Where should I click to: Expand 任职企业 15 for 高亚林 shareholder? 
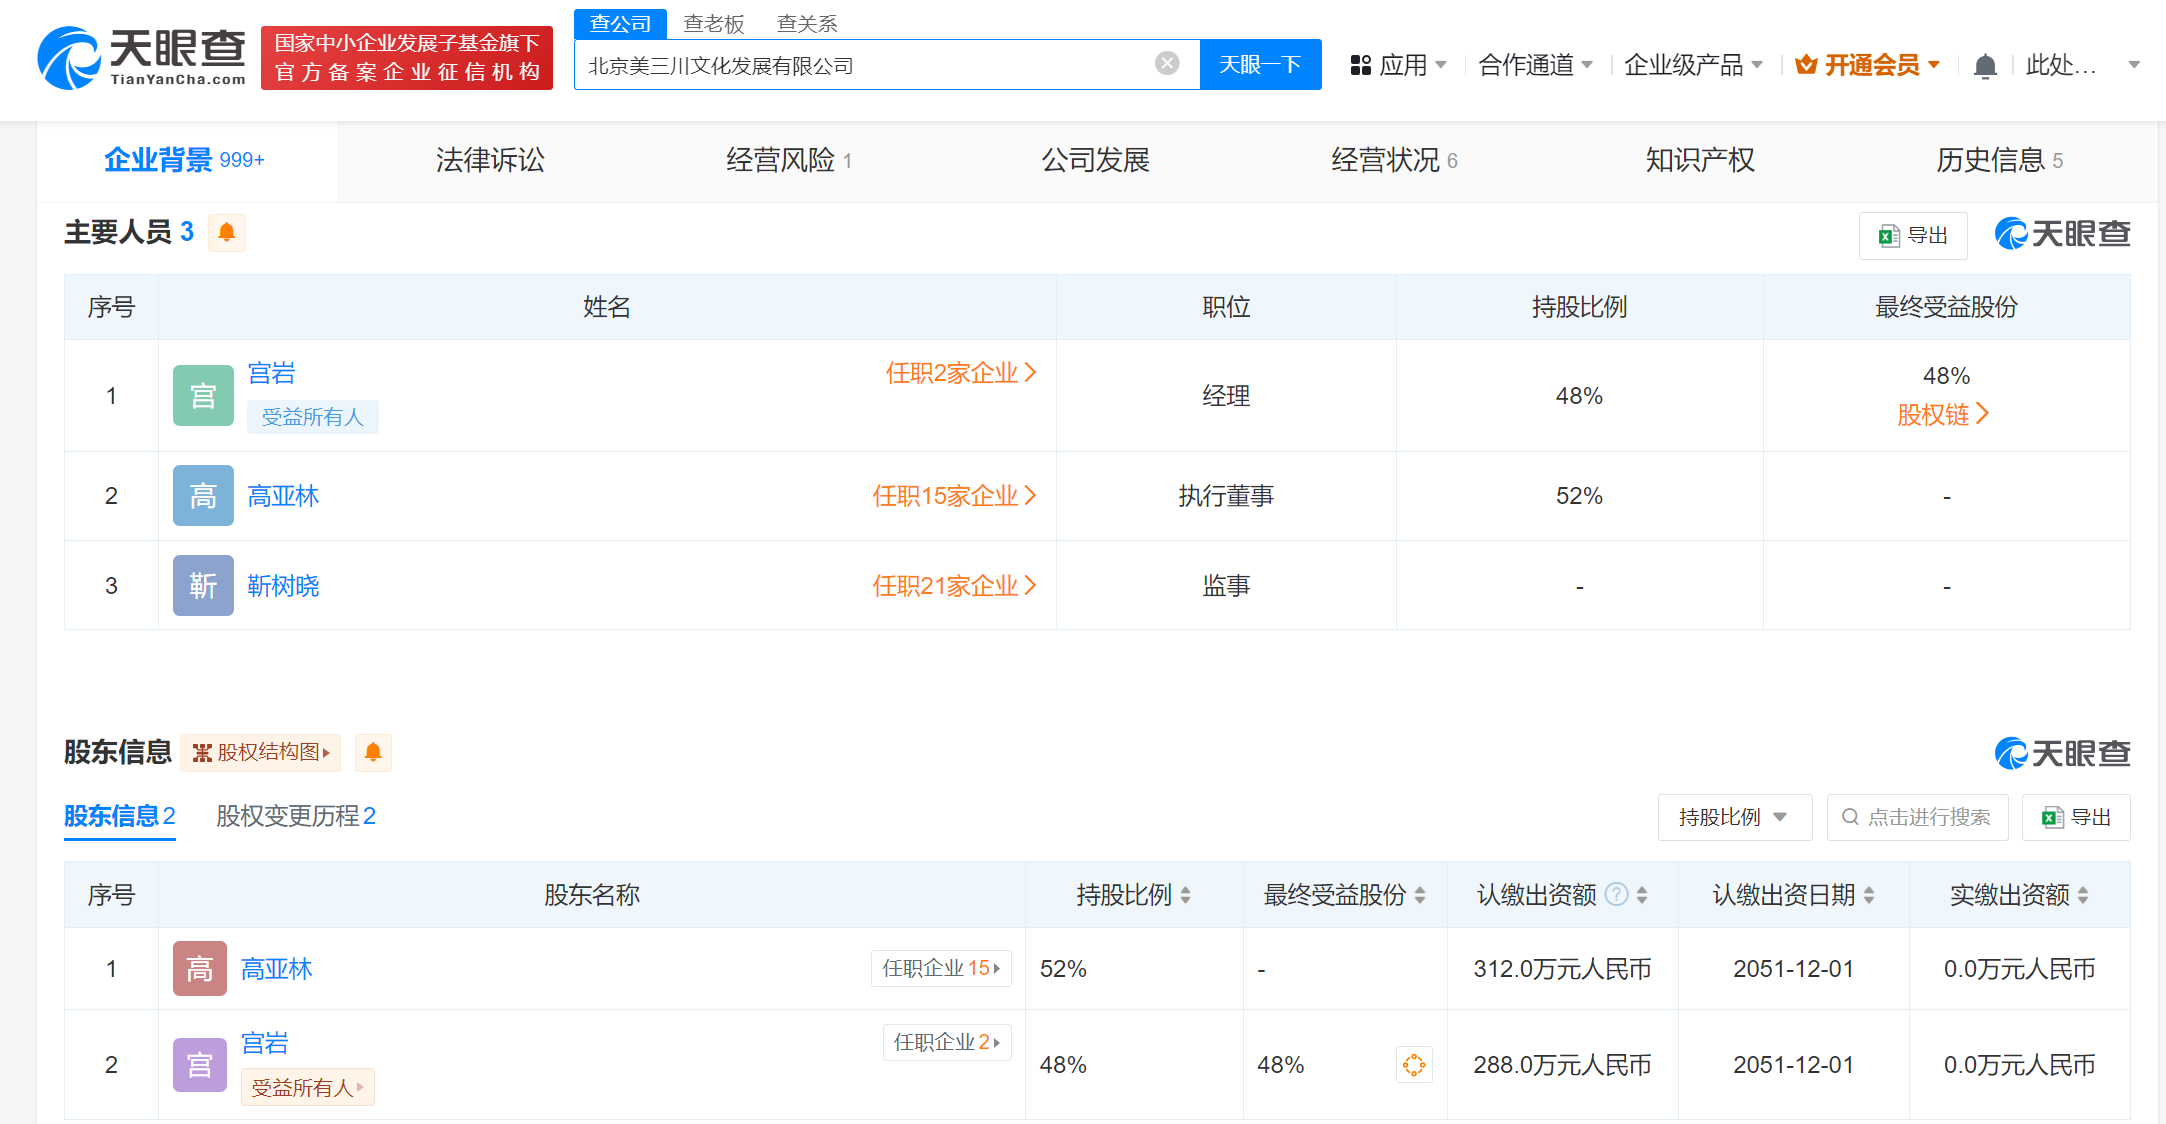point(941,968)
